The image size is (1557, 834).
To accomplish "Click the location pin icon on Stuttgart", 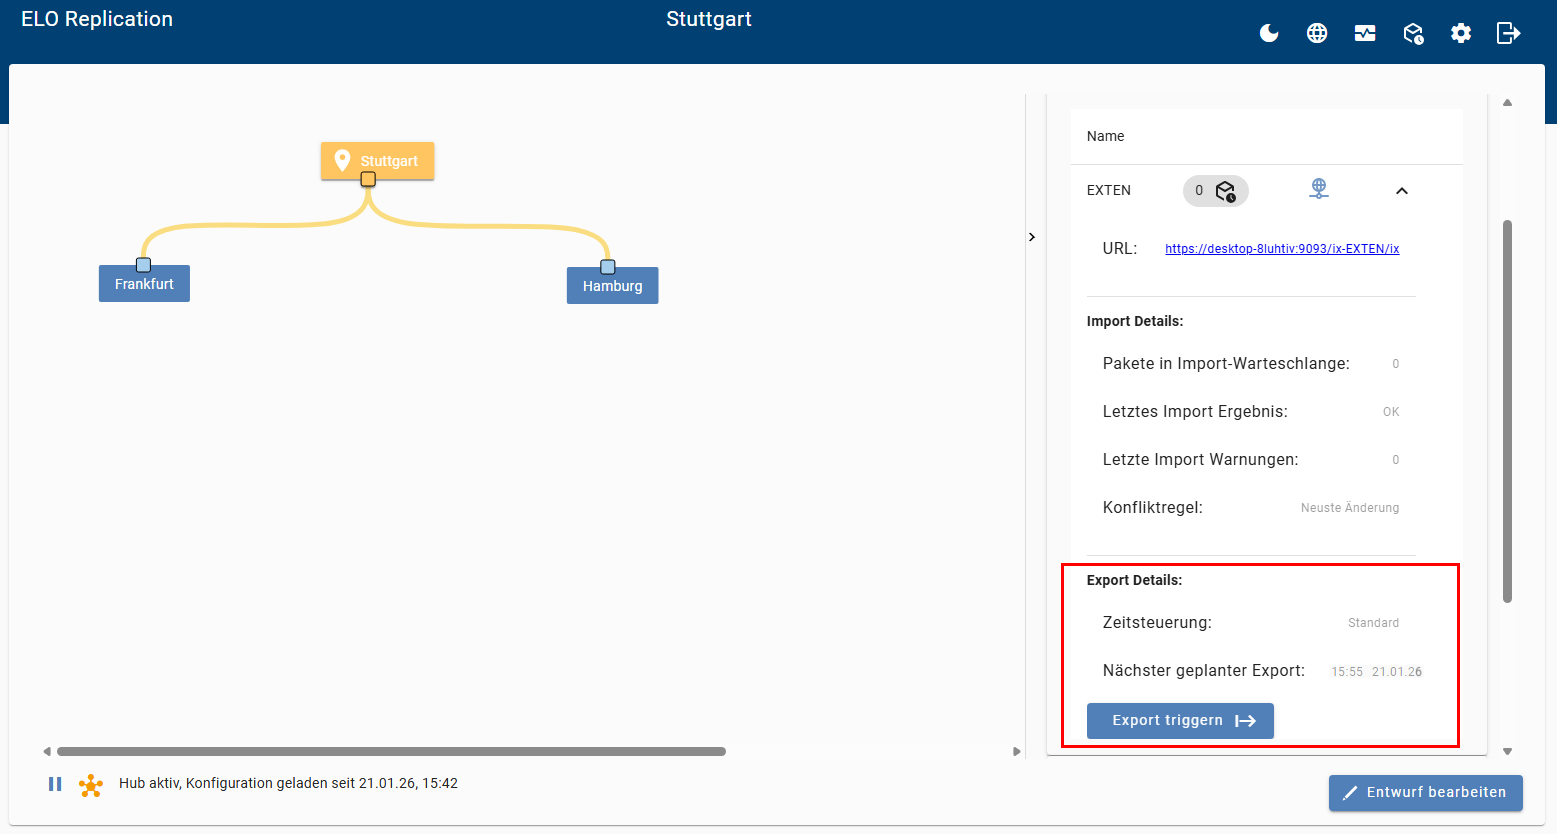I will tap(342, 160).
